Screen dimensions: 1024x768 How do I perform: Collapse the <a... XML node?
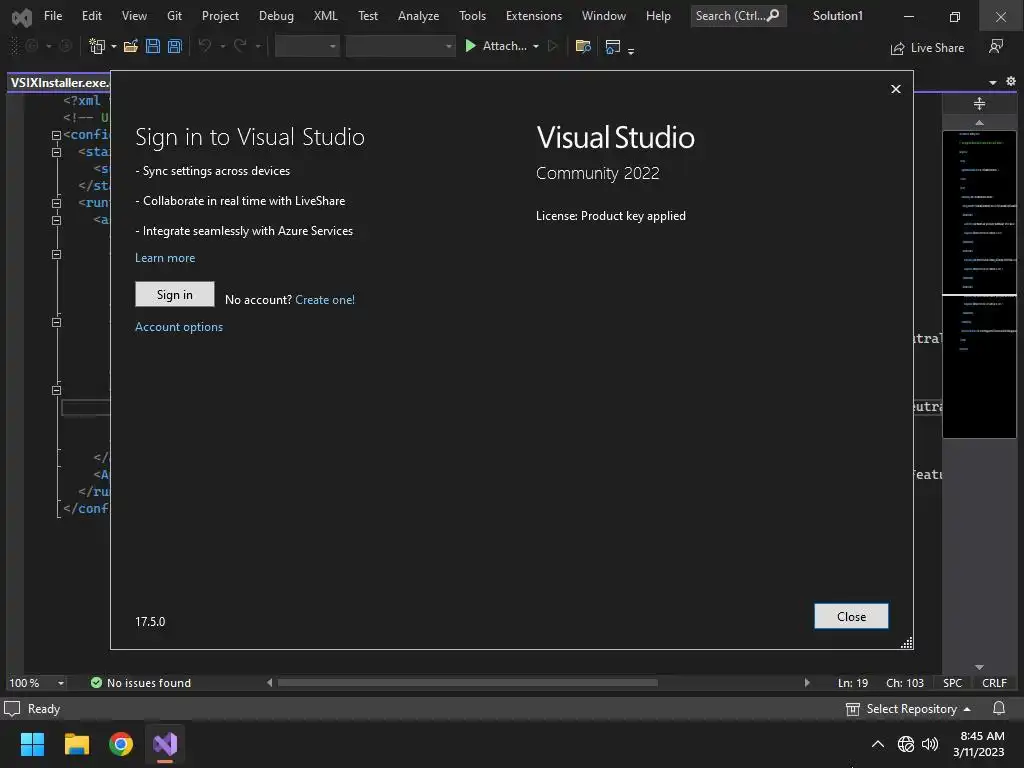point(56,220)
